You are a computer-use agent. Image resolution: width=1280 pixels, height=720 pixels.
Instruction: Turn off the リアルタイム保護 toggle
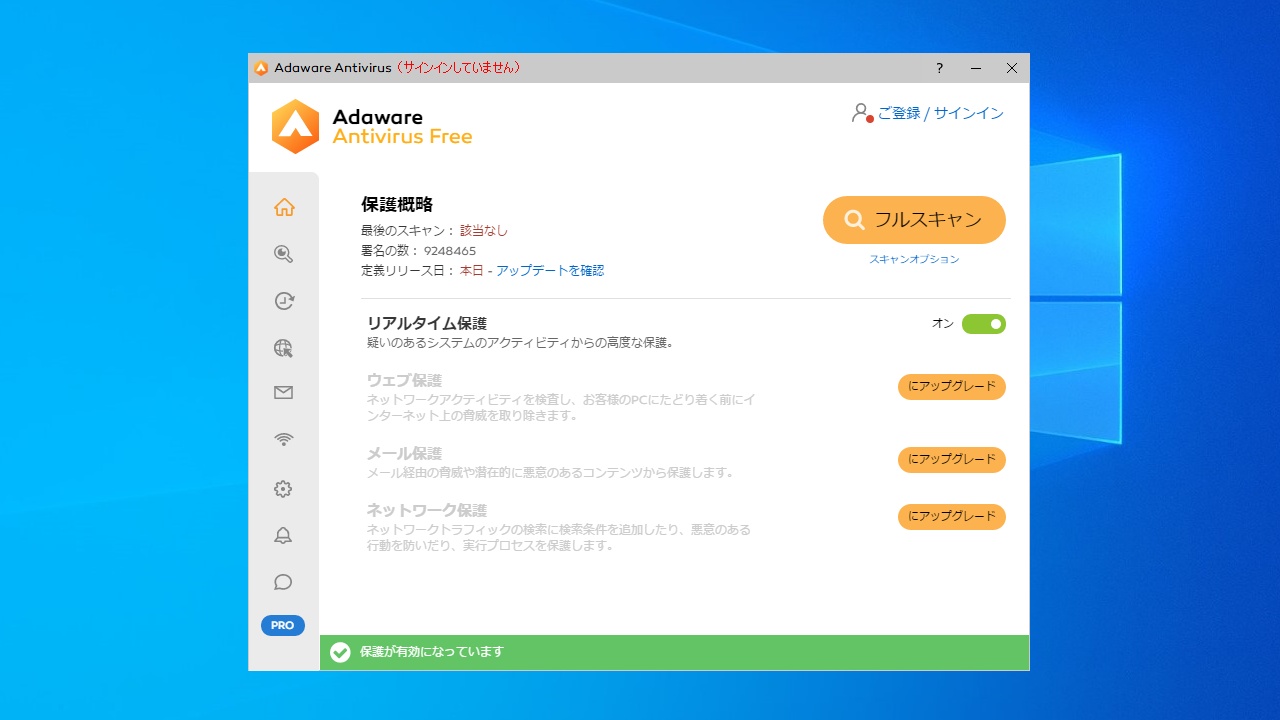(x=984, y=324)
